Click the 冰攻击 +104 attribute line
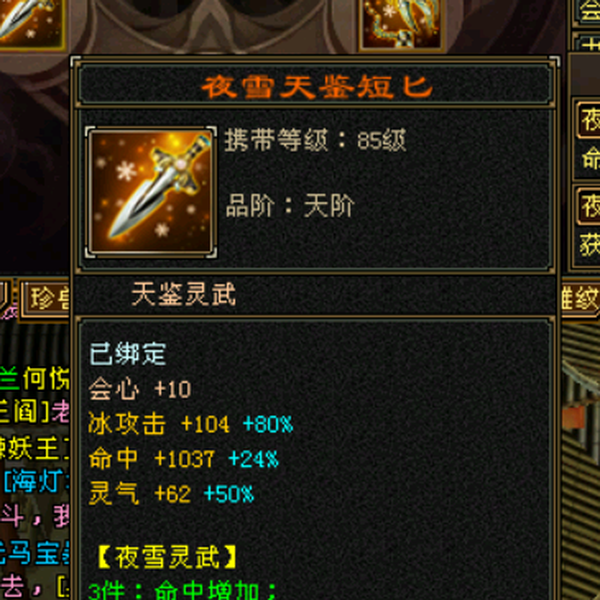Image resolution: width=600 pixels, height=600 pixels. (x=191, y=424)
